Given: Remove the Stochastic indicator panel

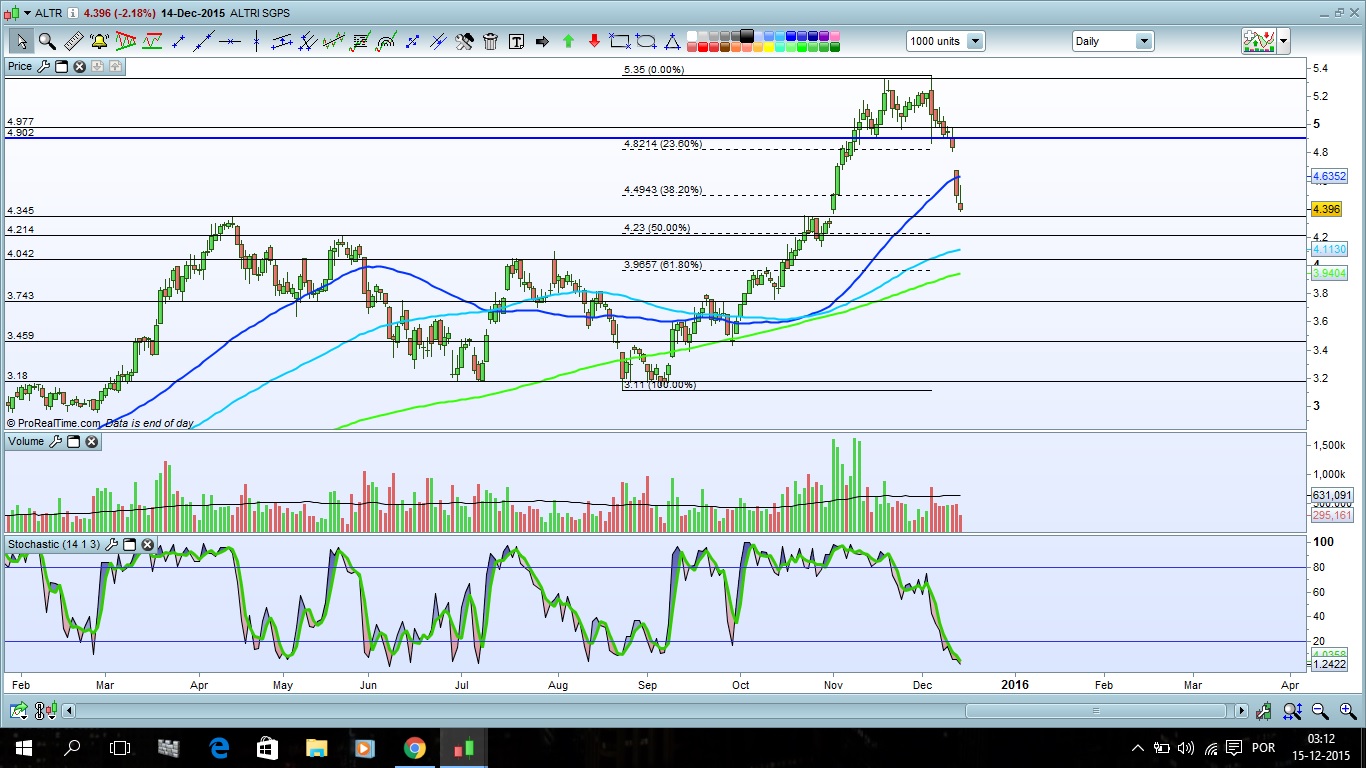Looking at the screenshot, I should pyautogui.click(x=147, y=544).
